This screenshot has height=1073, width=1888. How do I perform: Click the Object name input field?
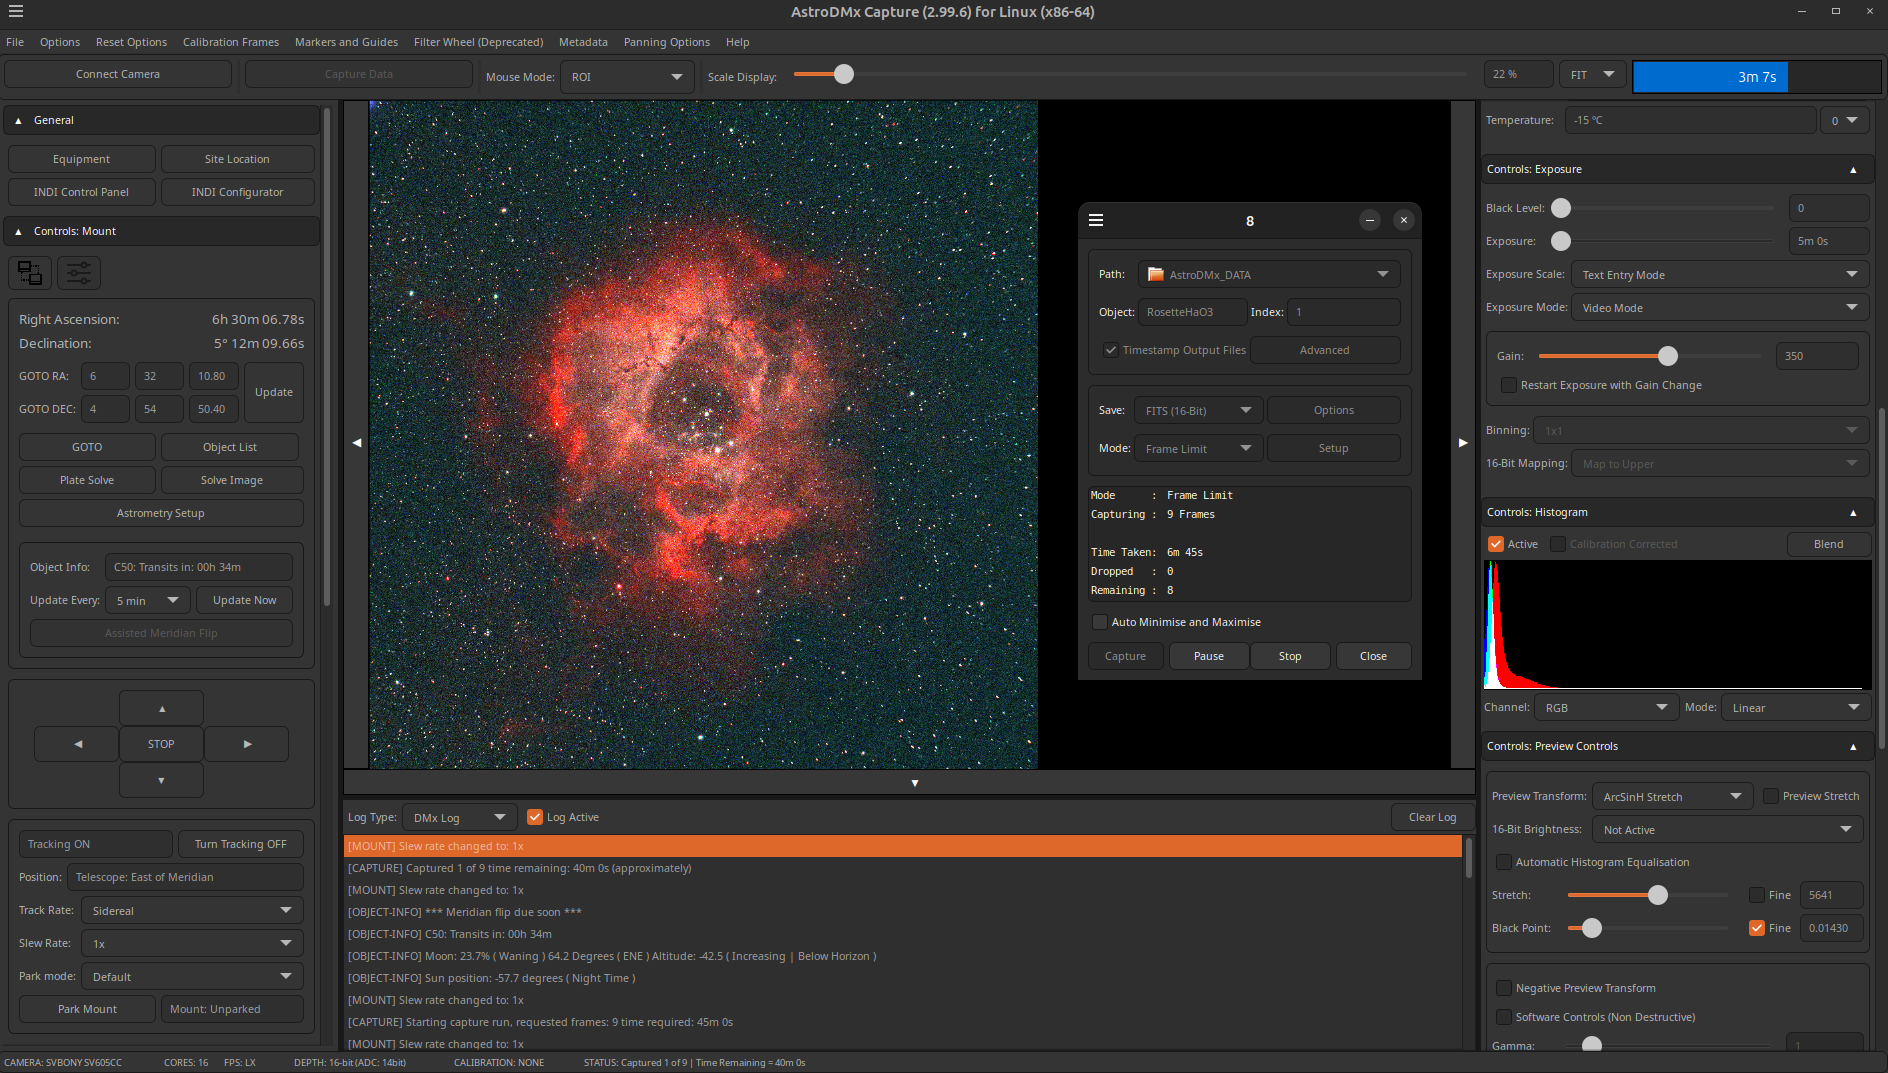pos(1192,312)
